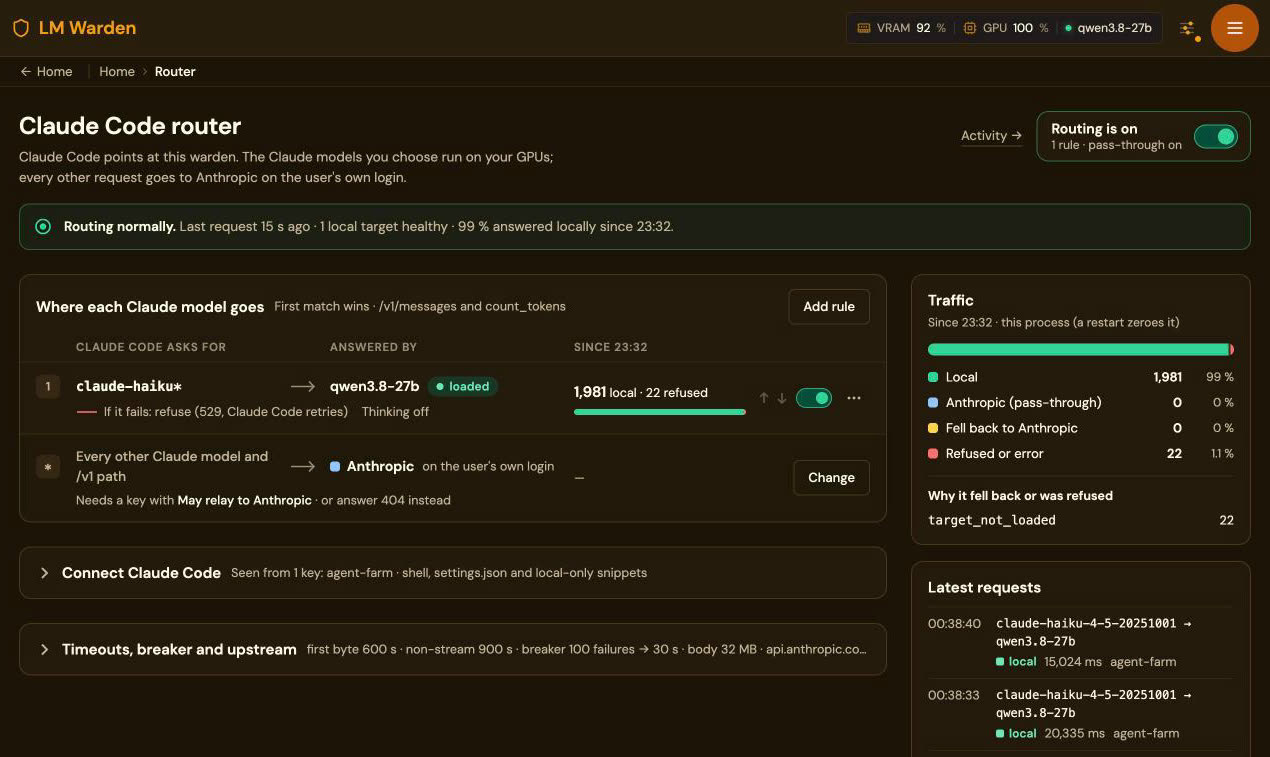Click the VRAM memory chip icon
Image resolution: width=1270 pixels, height=757 pixels.
[x=863, y=28]
